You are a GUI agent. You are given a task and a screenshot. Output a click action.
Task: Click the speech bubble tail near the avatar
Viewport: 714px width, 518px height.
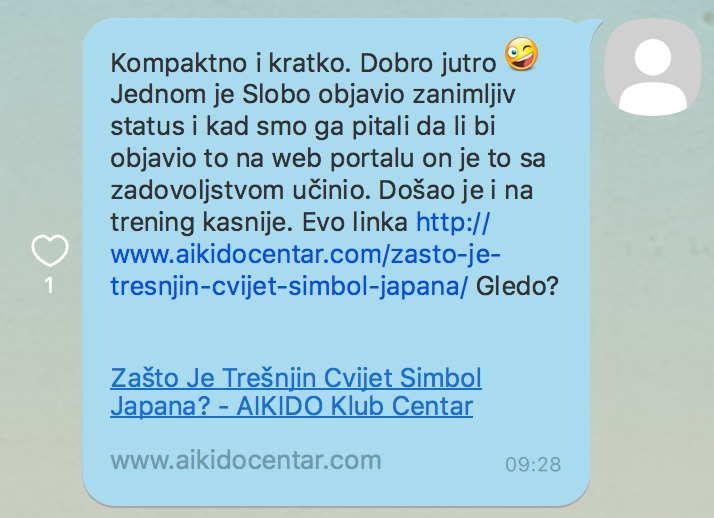[594, 29]
